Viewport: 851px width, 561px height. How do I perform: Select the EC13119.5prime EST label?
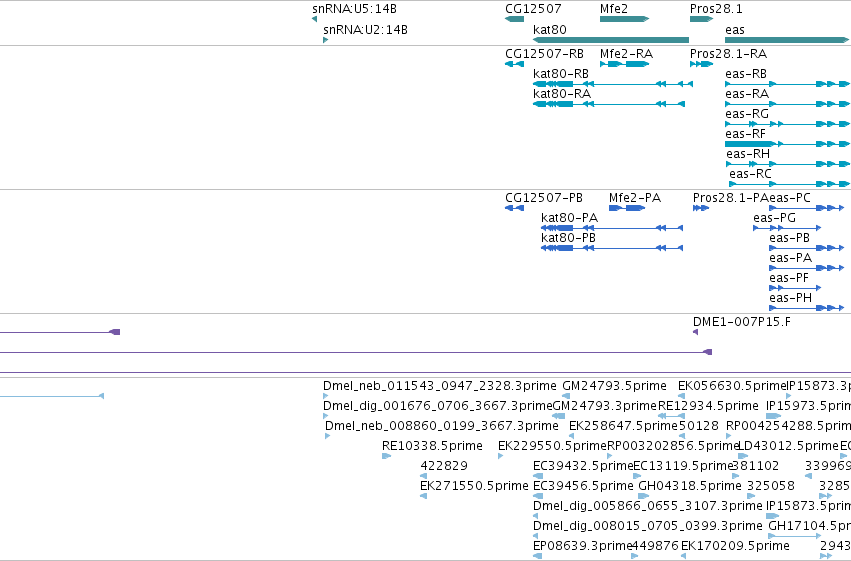point(683,466)
